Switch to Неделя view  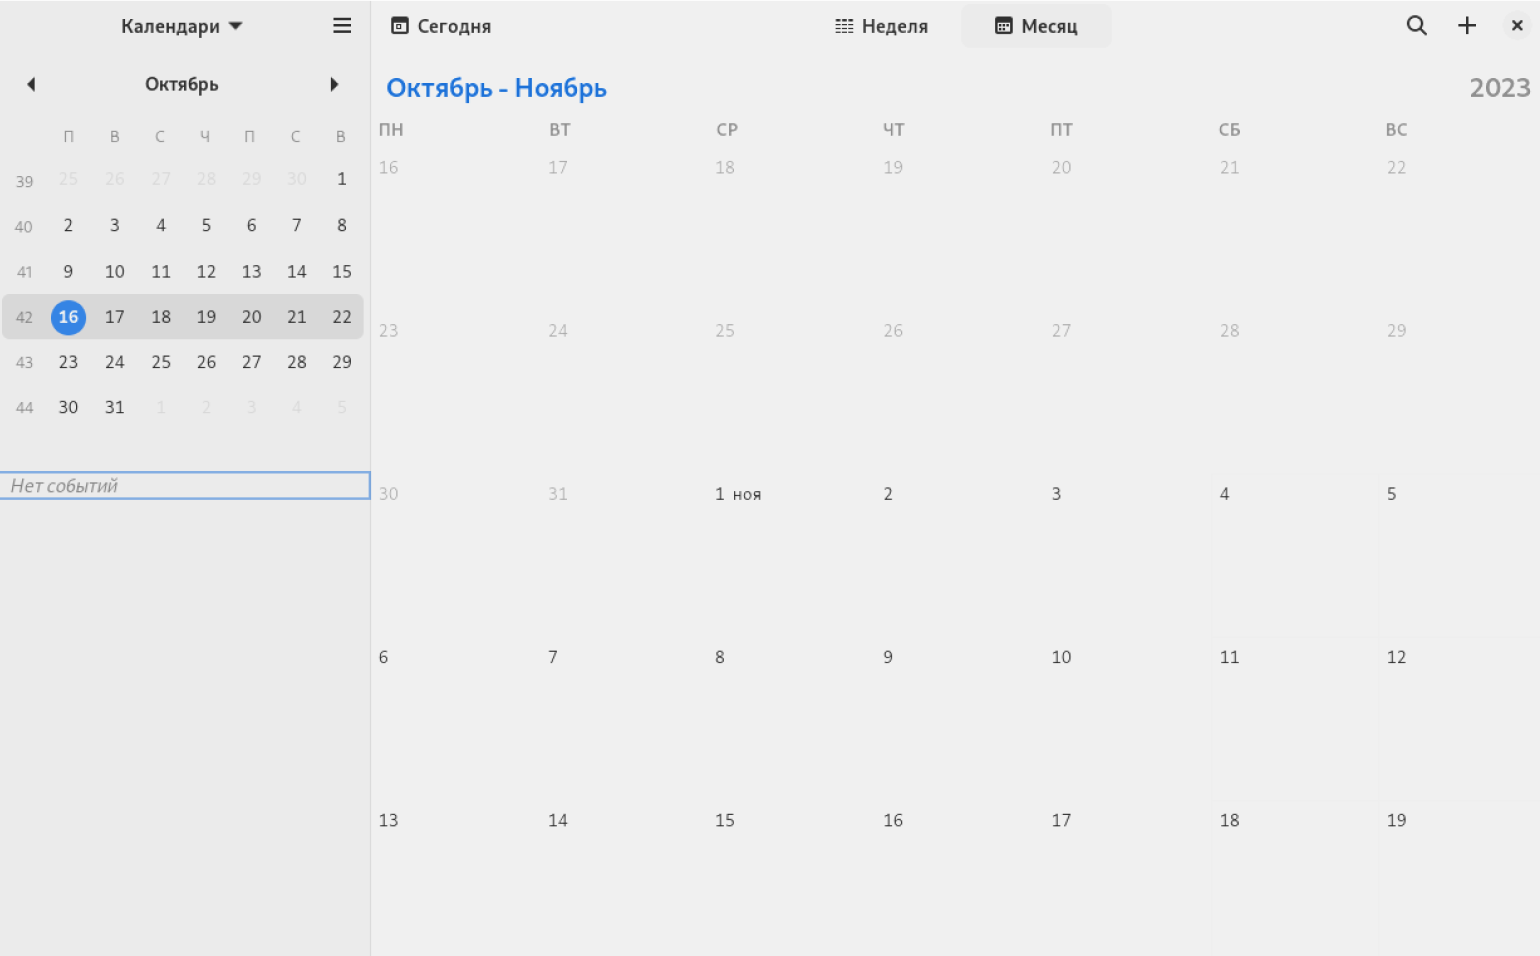[881, 26]
